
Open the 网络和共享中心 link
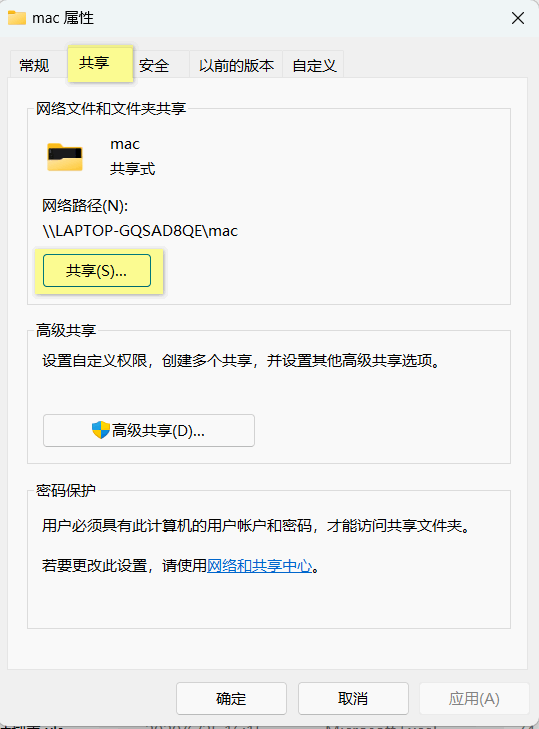coord(260,566)
